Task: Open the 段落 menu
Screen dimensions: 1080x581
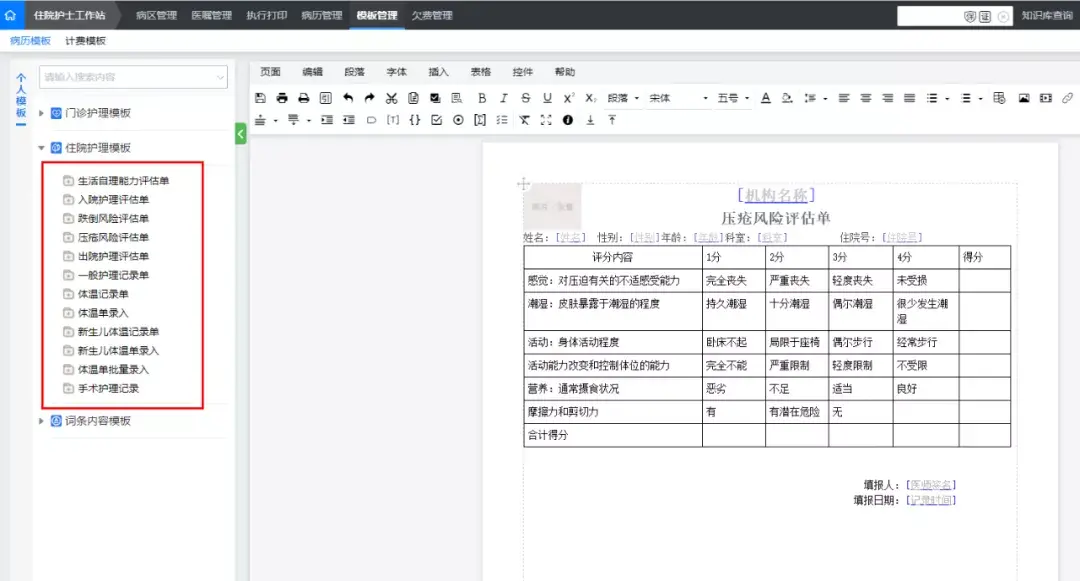Action: click(x=354, y=72)
